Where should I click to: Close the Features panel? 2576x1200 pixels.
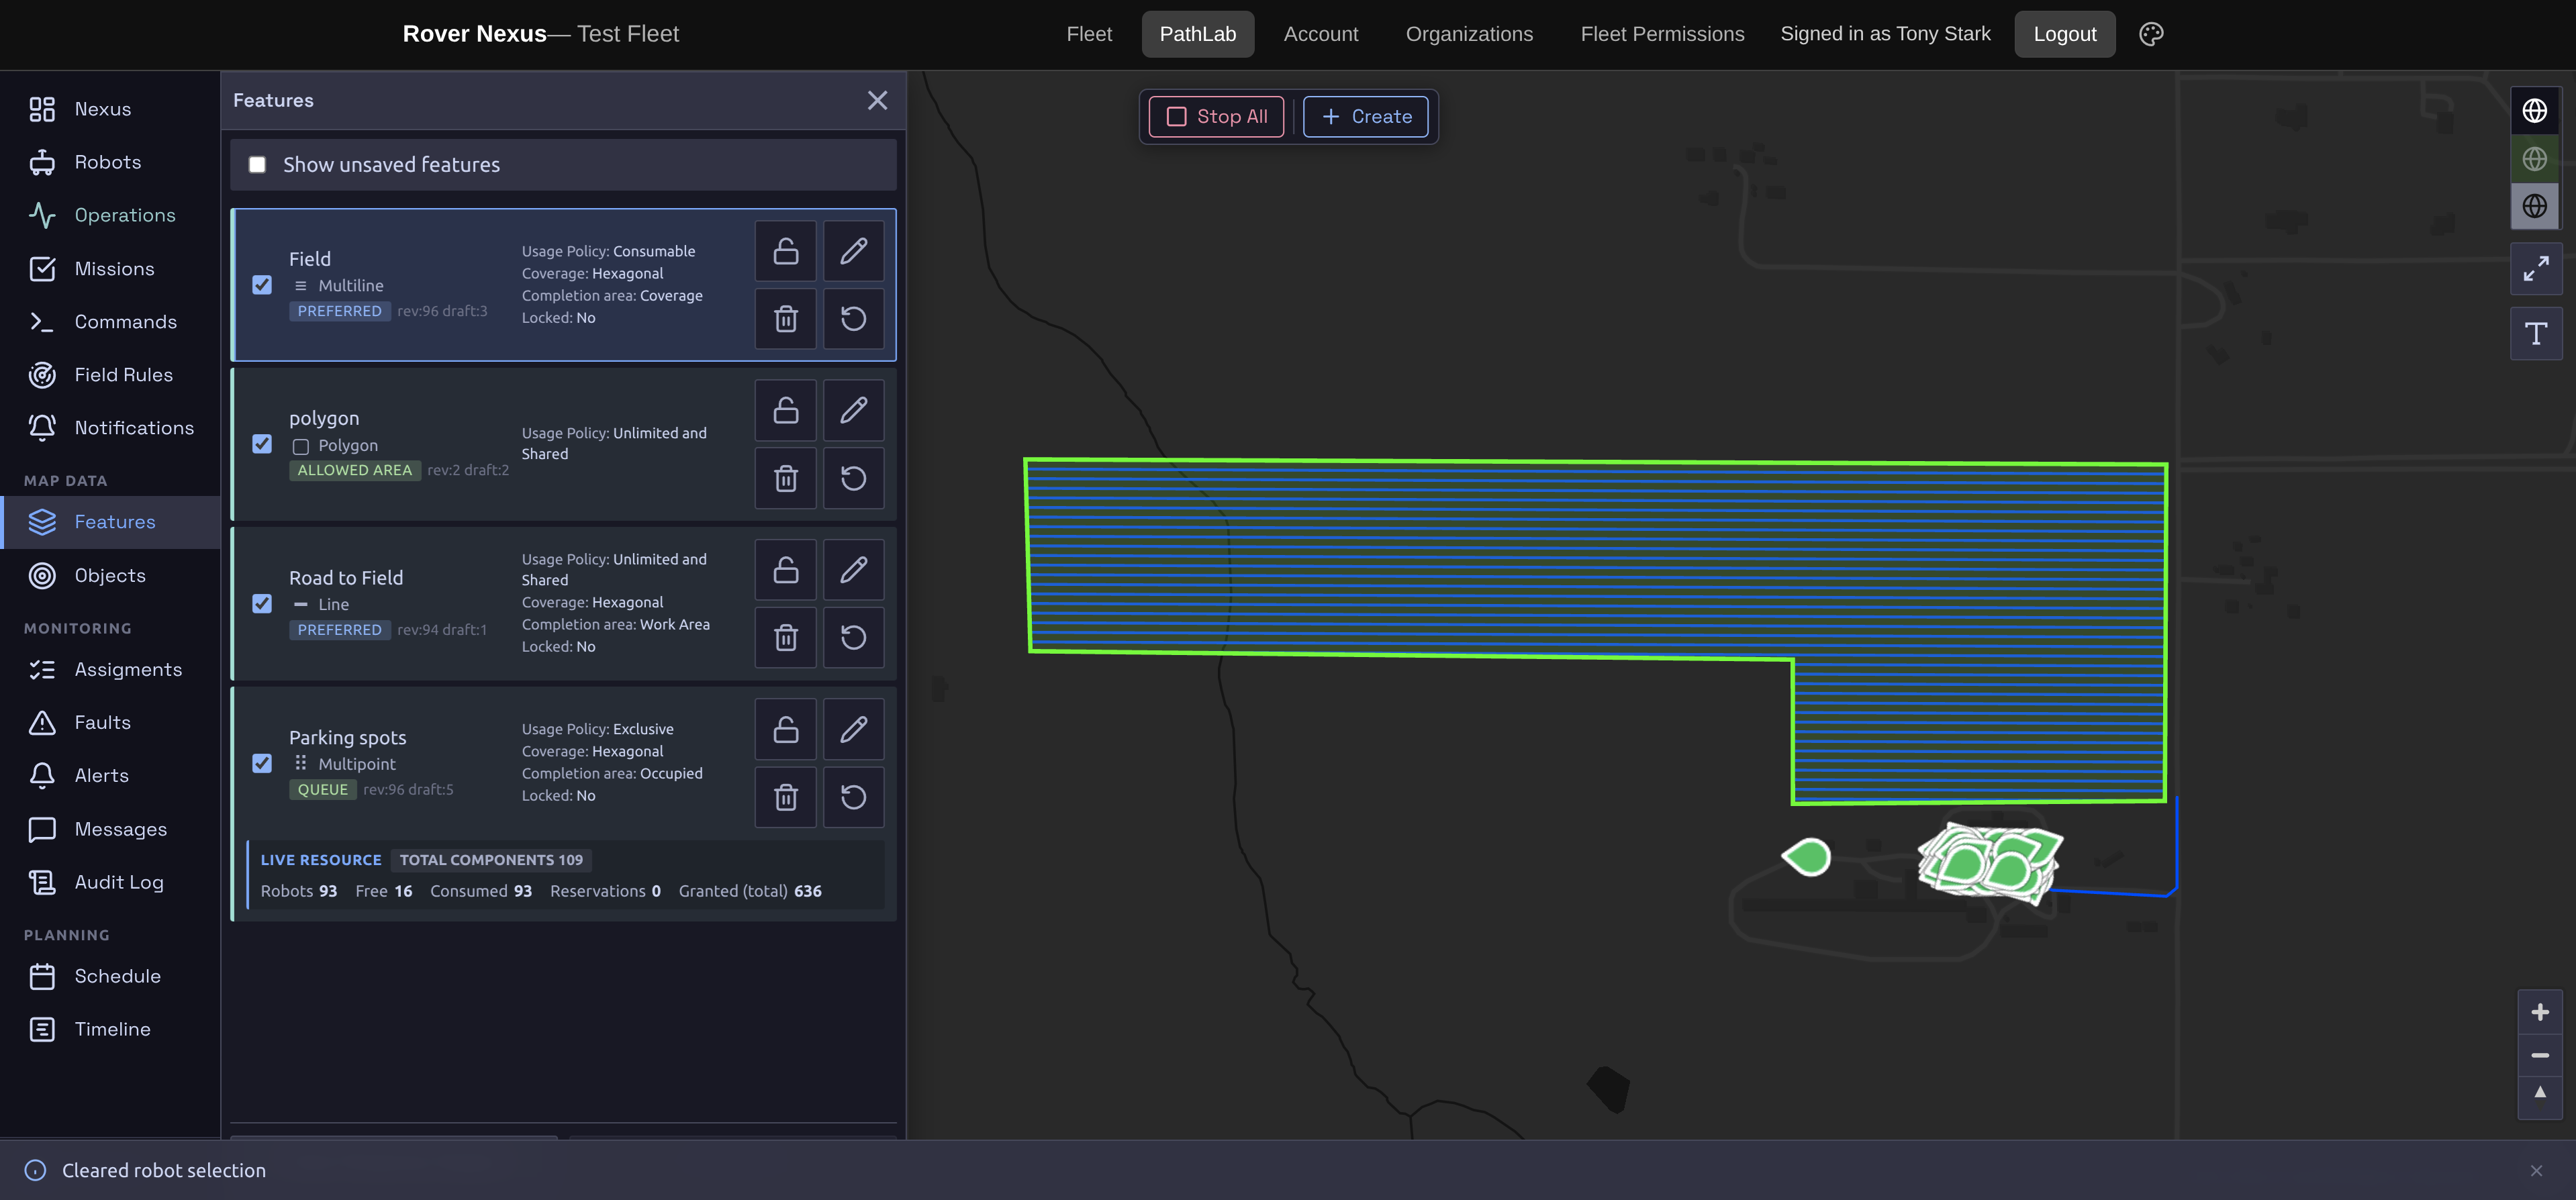(877, 100)
